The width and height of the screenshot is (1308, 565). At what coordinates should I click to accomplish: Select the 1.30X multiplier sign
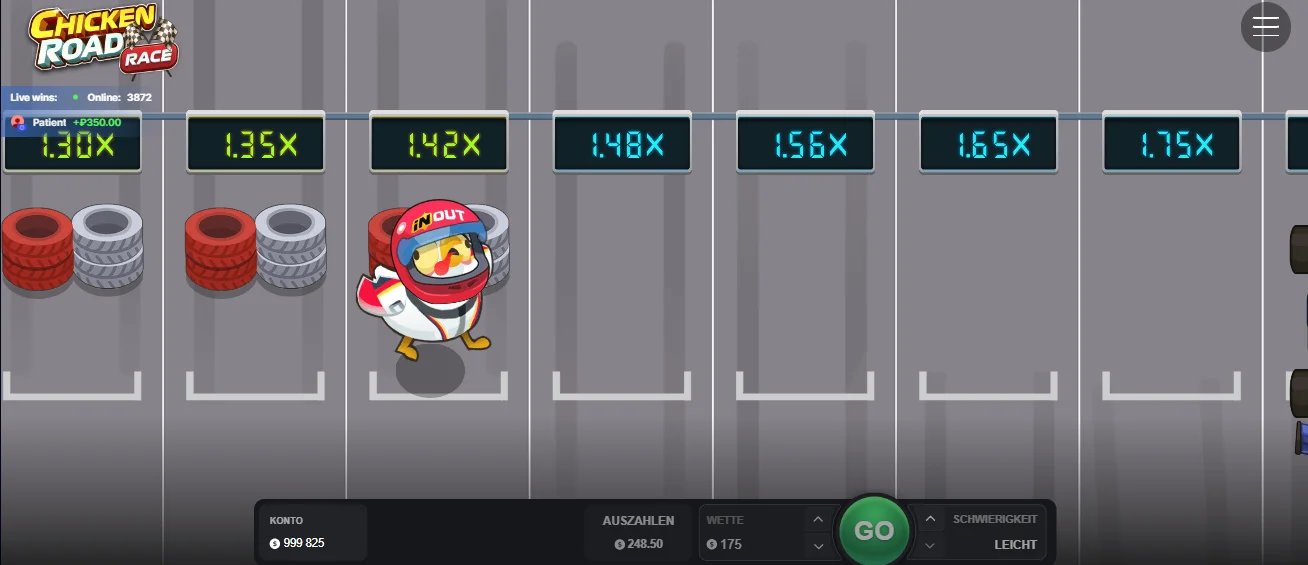pos(72,144)
